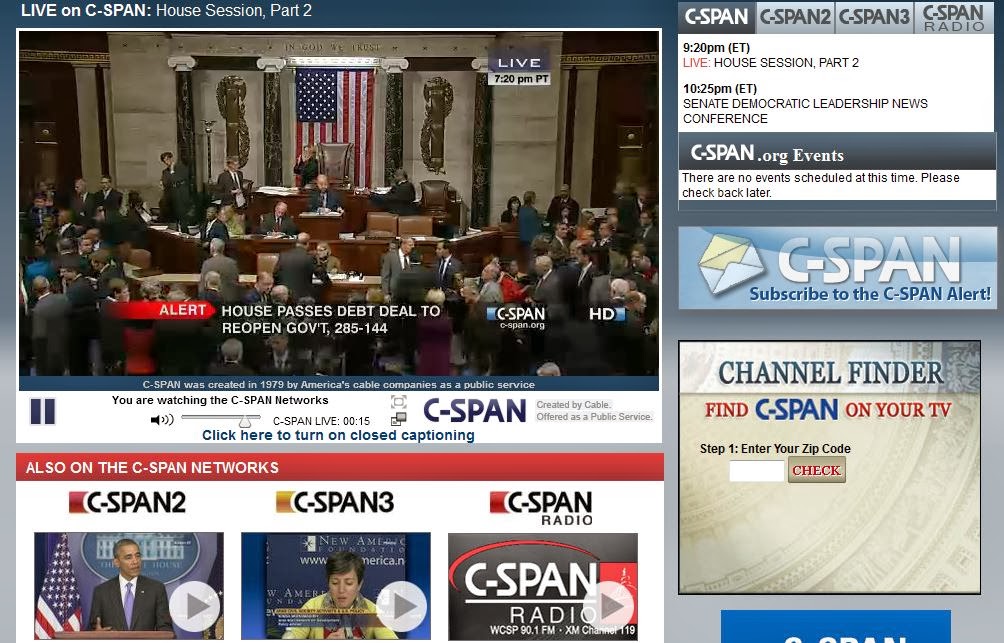The width and height of the screenshot is (1004, 643).
Task: Play the C-SPAN2 Obama video thumbnail
Action: coord(129,585)
